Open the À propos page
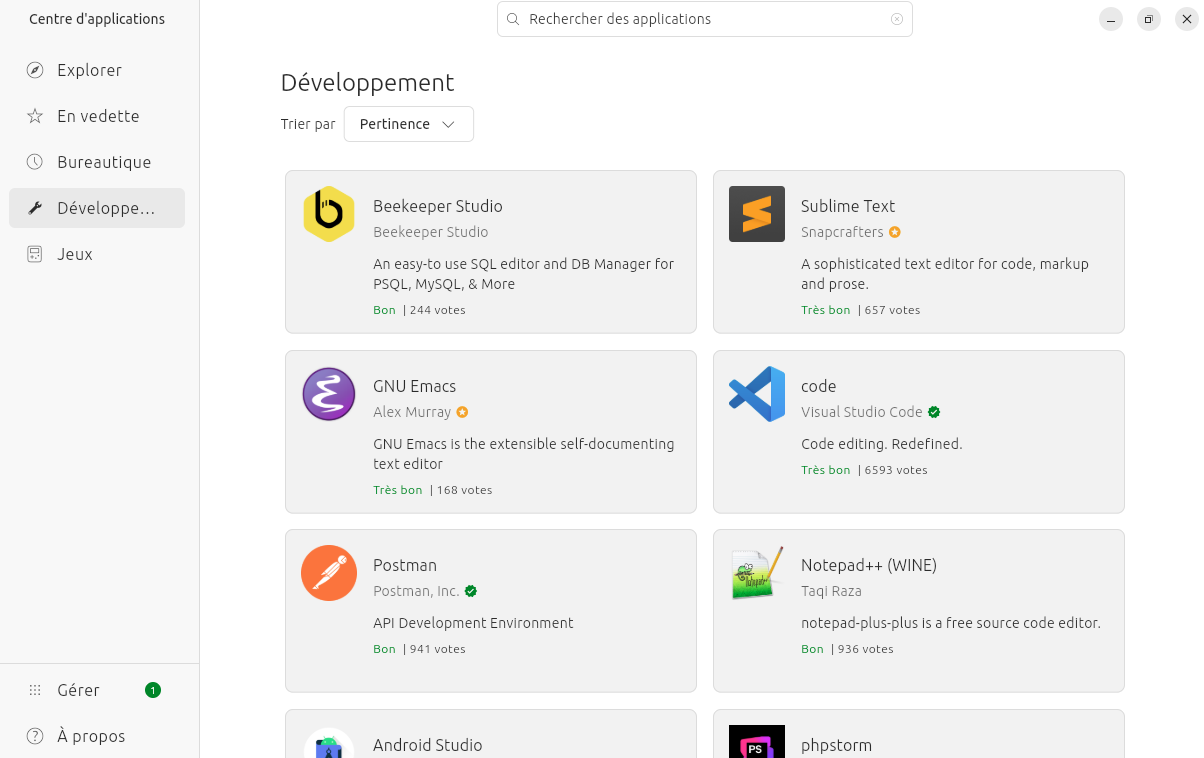This screenshot has height=758, width=1204. point(91,736)
